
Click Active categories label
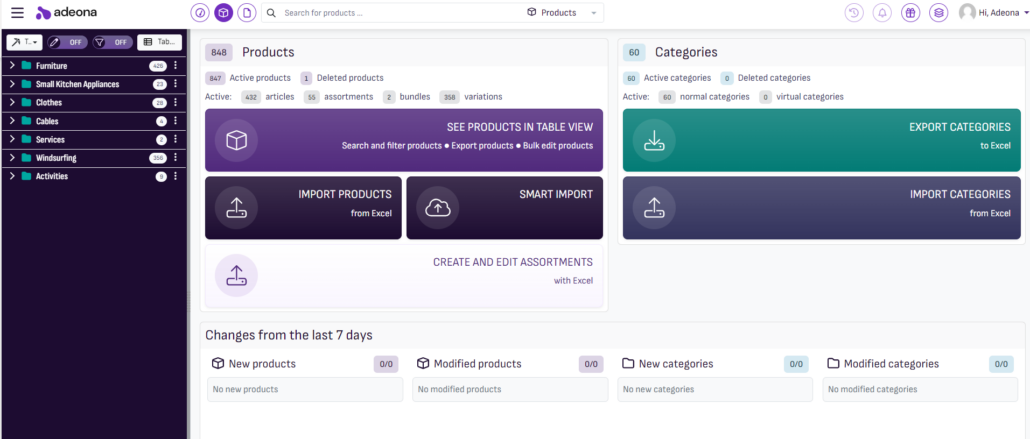pos(677,78)
